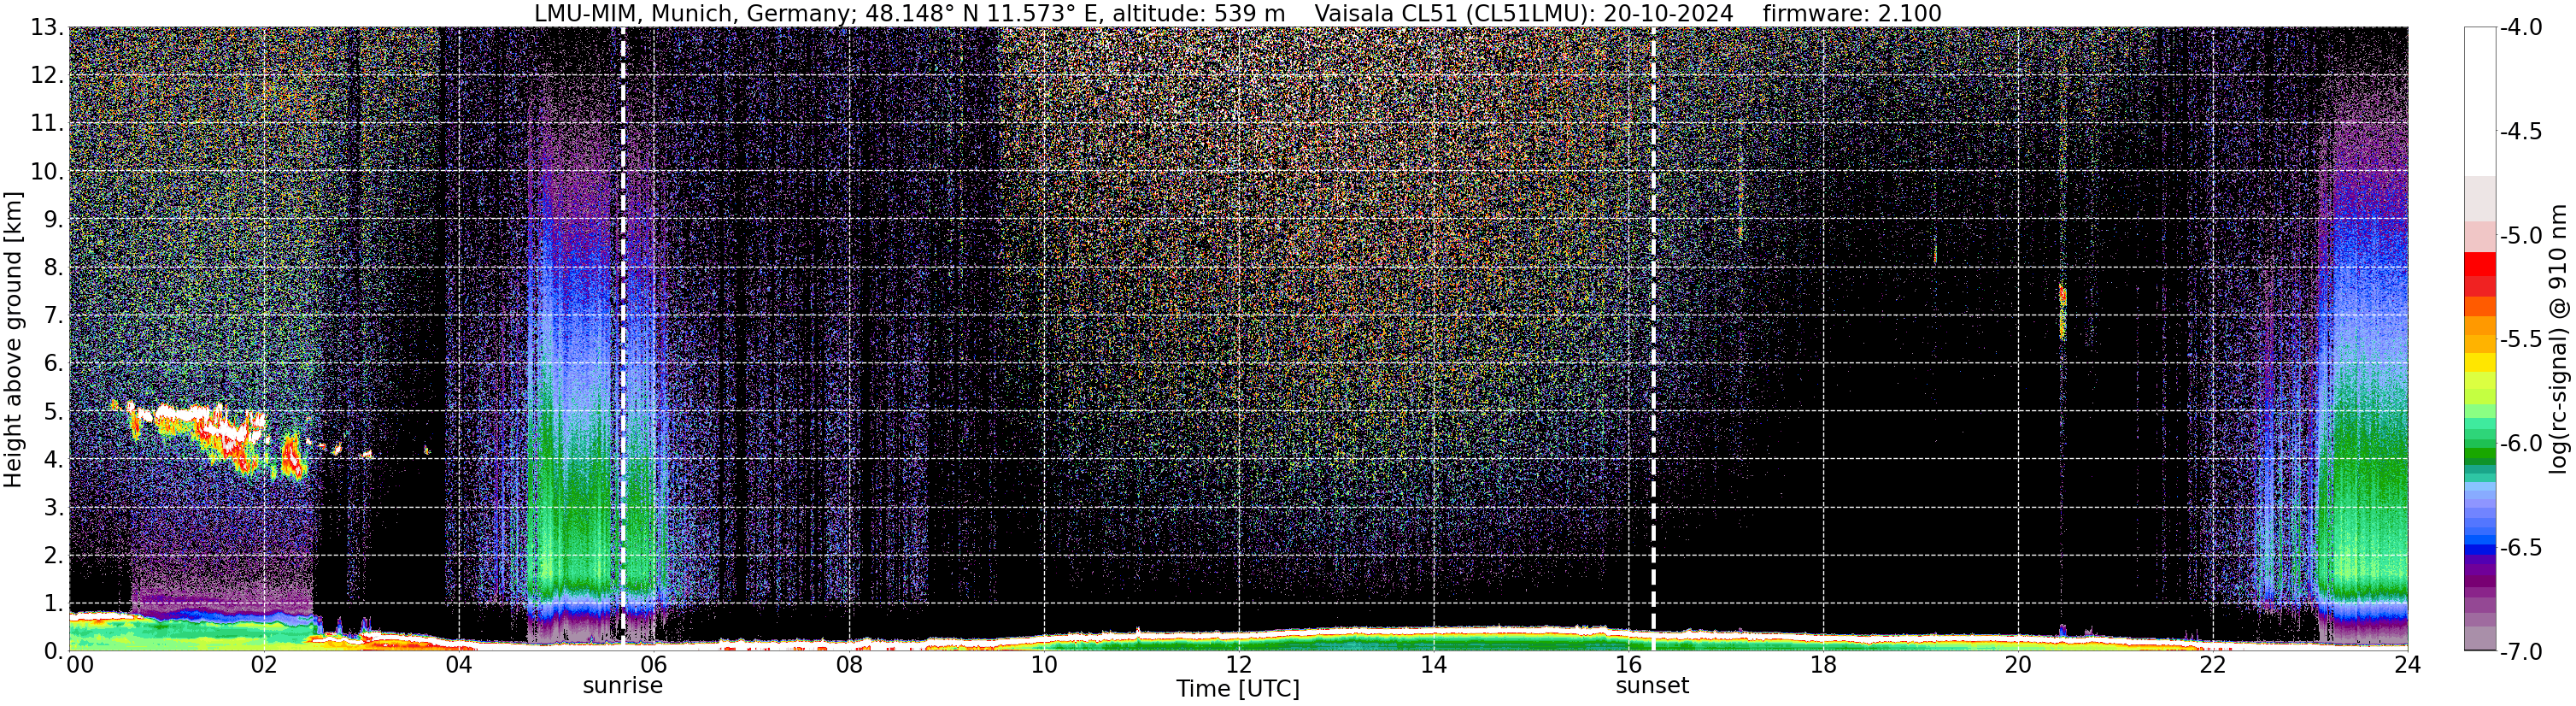The width and height of the screenshot is (2576, 706).
Task: Click the '-7.0' colorbar tick label
Action: tap(2521, 651)
